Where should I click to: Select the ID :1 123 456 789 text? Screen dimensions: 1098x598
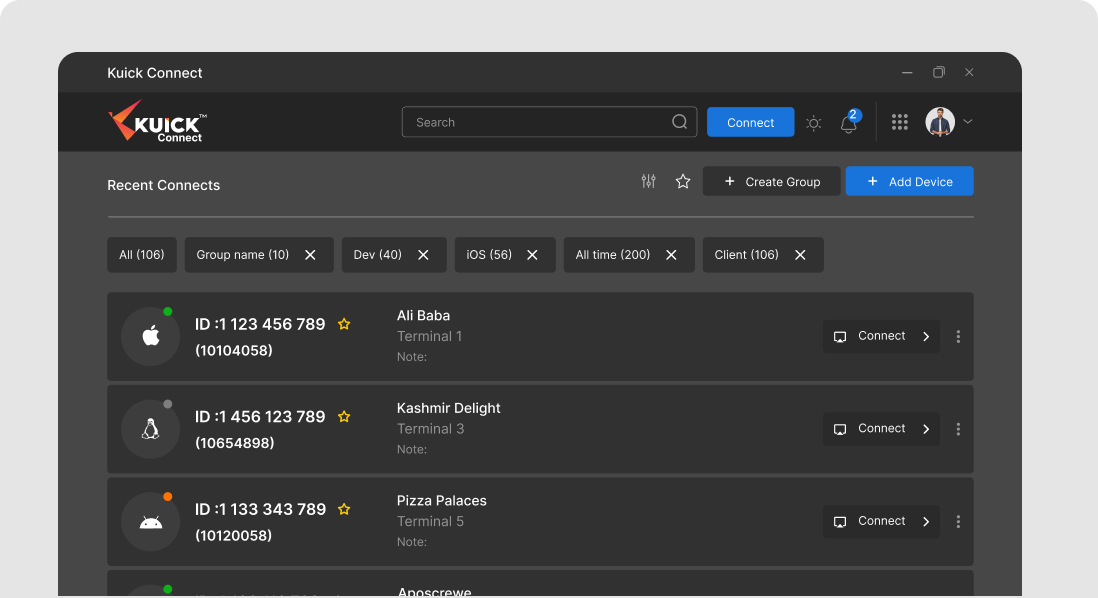pos(260,324)
